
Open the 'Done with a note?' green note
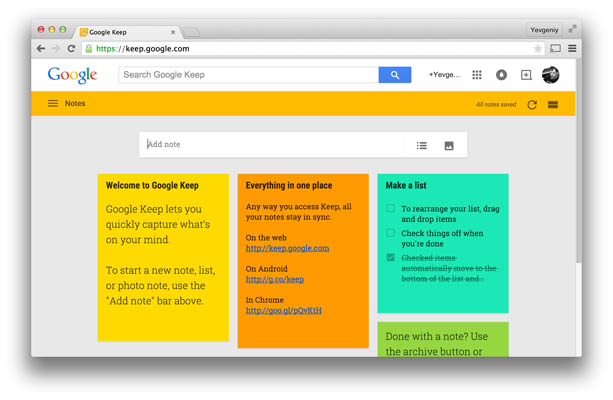pos(443,339)
